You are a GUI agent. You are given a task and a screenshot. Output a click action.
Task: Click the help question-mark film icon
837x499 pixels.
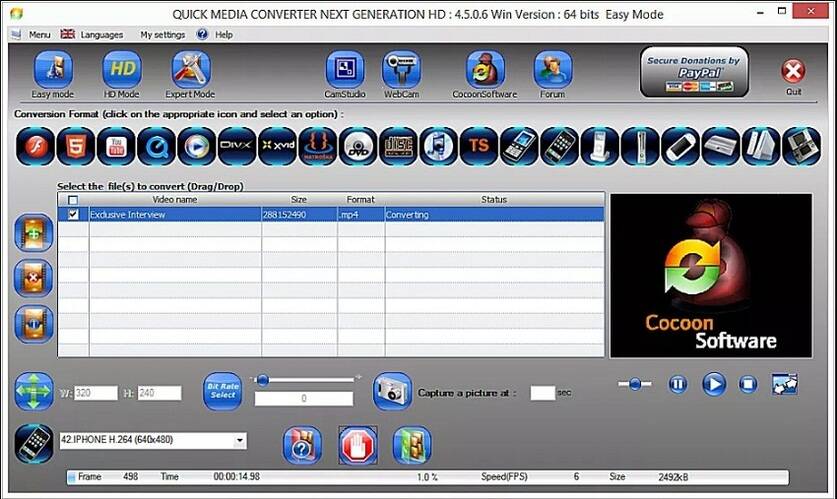pos(302,445)
